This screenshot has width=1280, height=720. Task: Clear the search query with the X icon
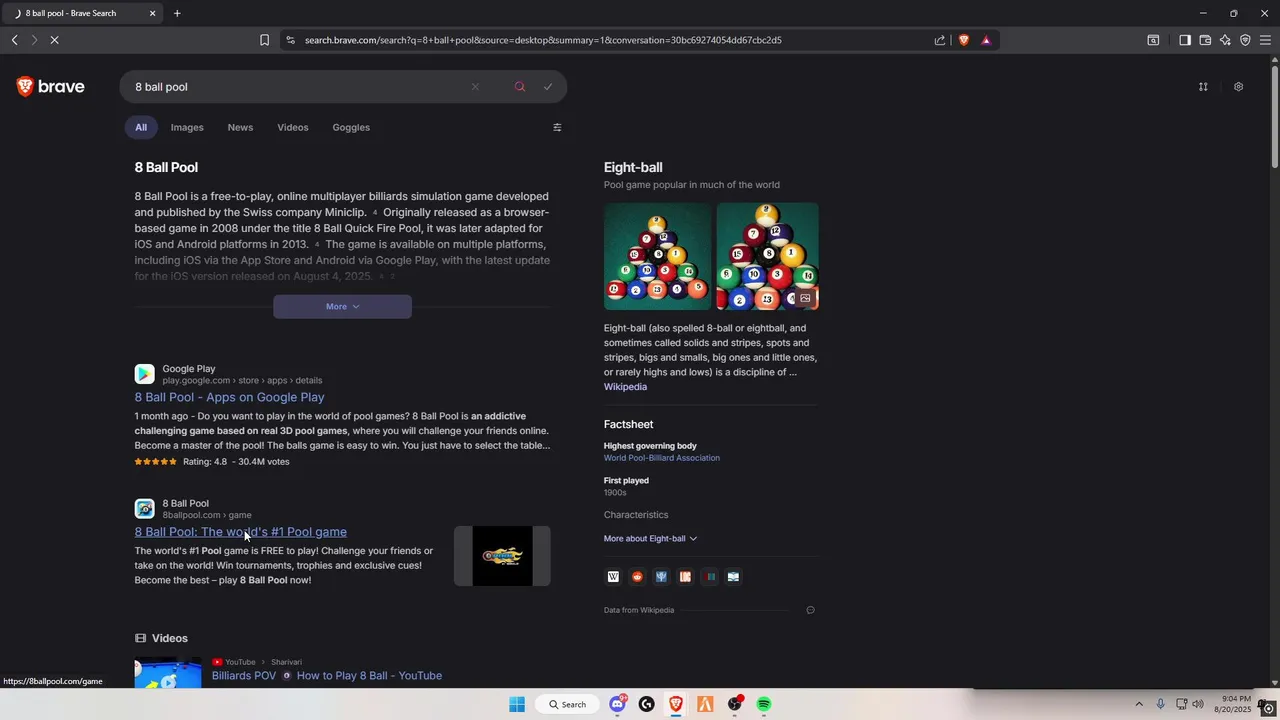475,87
